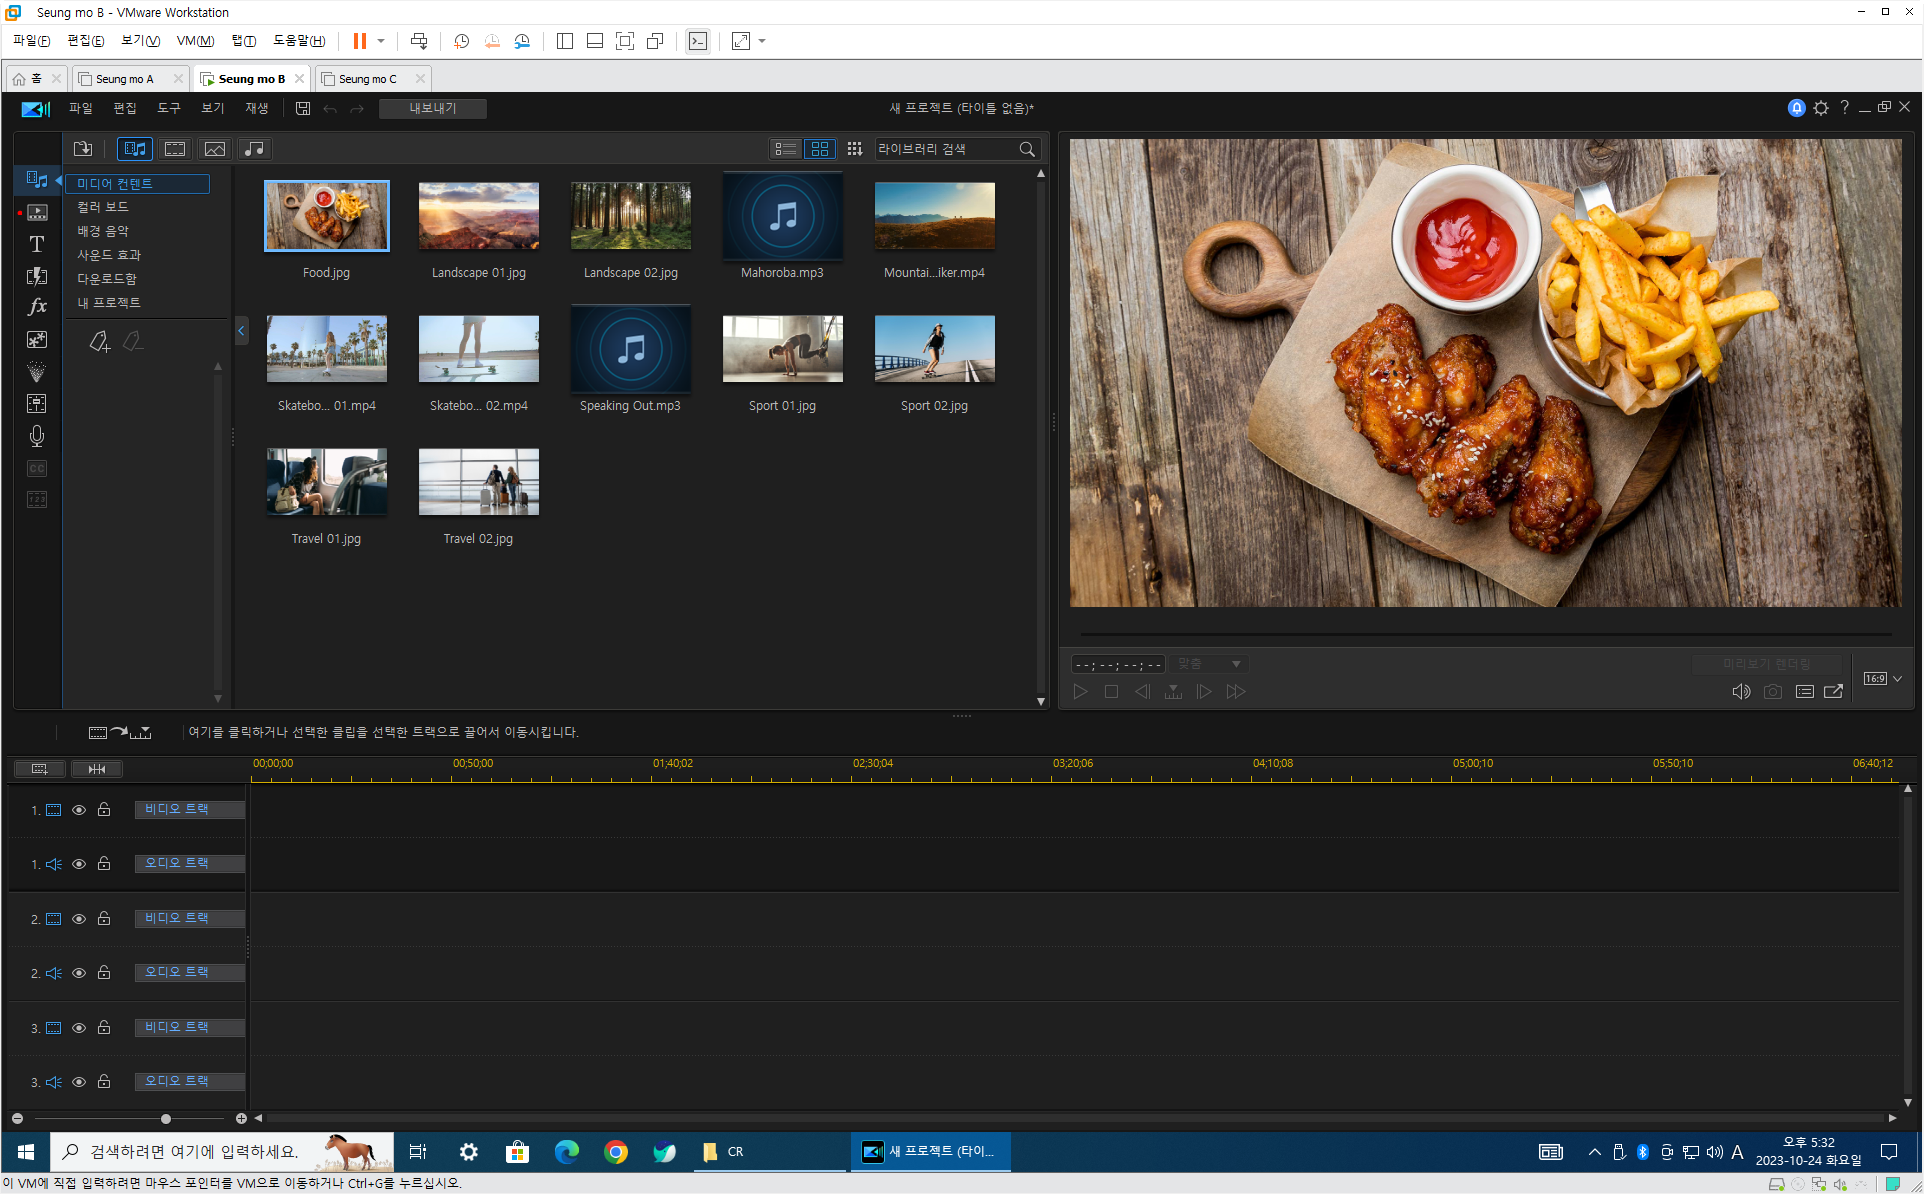The image size is (1924, 1194).
Task: Toggle visibility of video track 3
Action: (x=79, y=1028)
